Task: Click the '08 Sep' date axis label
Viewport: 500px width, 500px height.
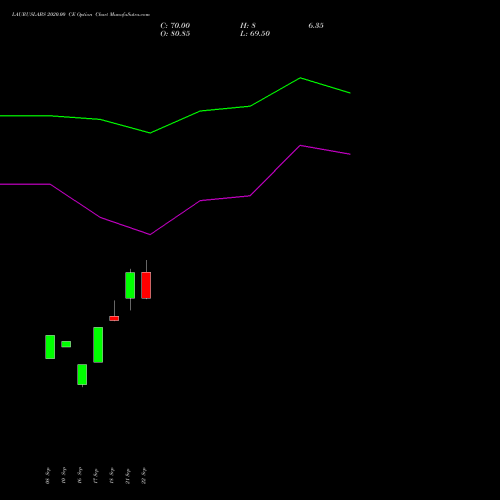Action: click(48, 476)
